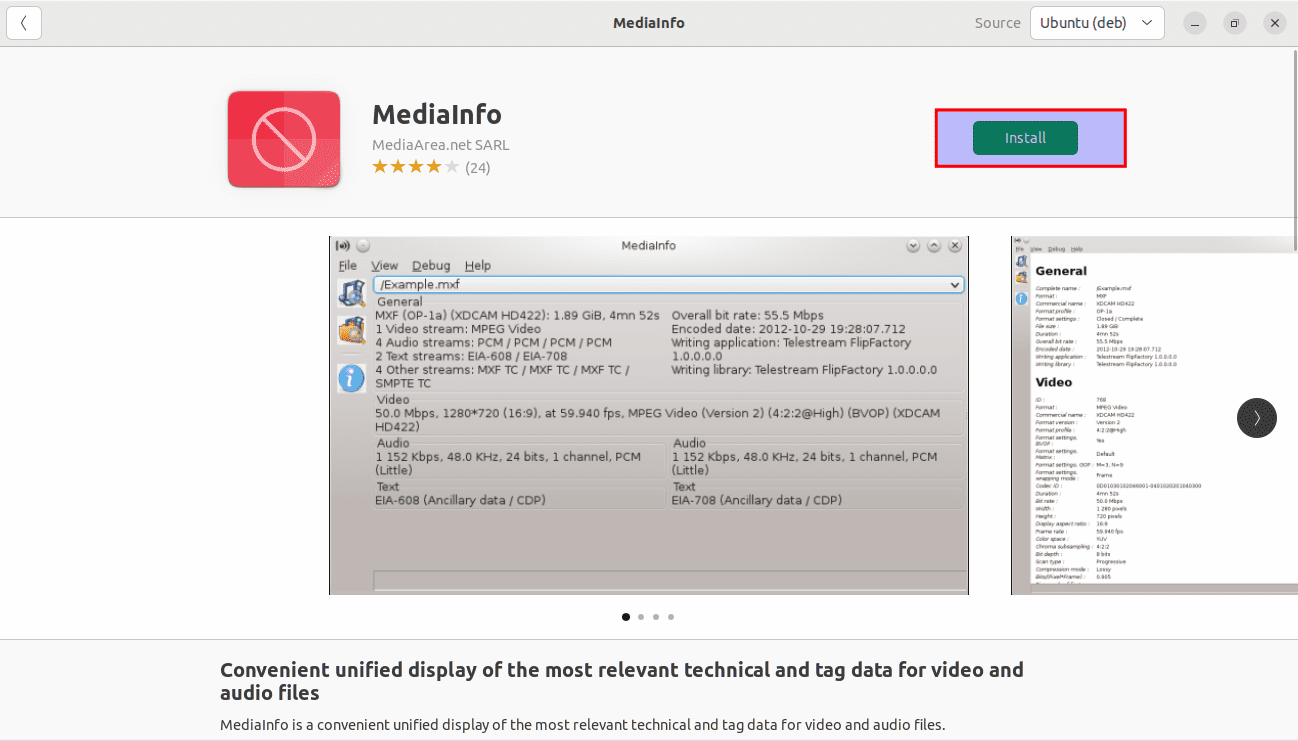The height and width of the screenshot is (741, 1298).
Task: Click the star rating for MediaInfo
Action: tap(416, 167)
